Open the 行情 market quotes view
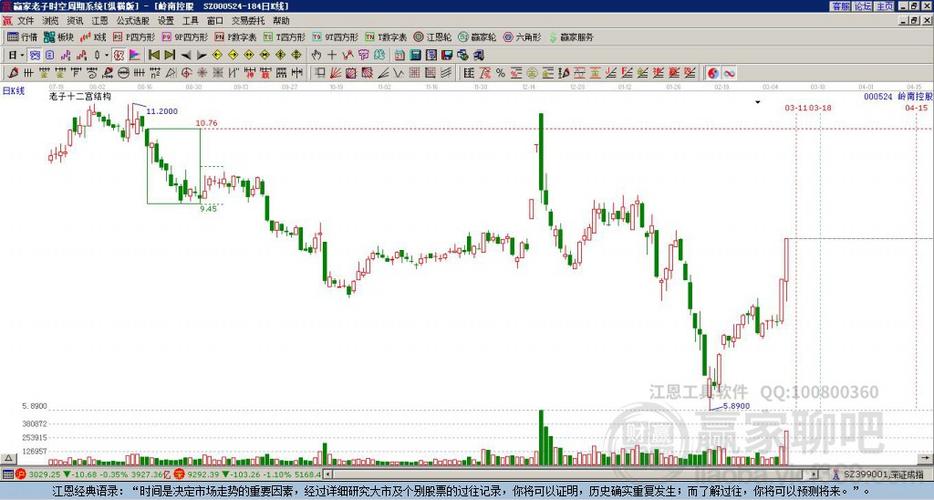The image size is (934, 500). click(x=22, y=37)
